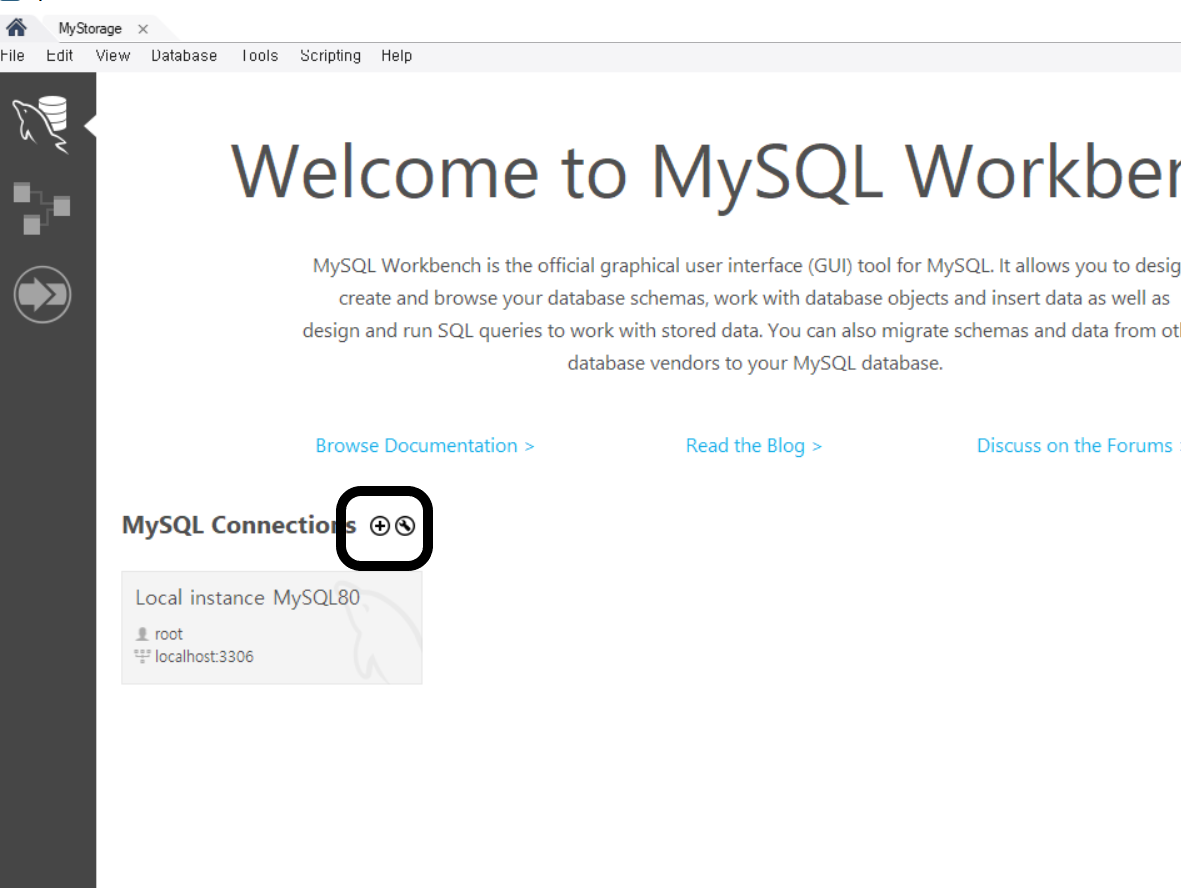
Task: Click the Browse Documentation link
Action: (x=425, y=446)
